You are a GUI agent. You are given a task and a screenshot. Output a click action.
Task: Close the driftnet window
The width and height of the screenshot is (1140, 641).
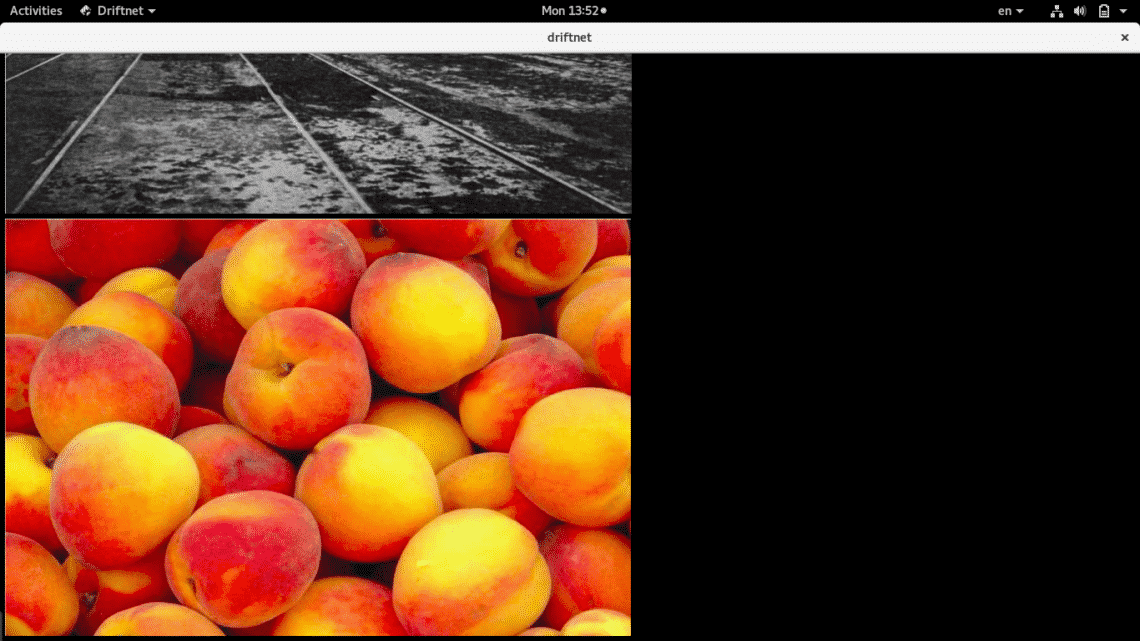pyautogui.click(x=1125, y=37)
